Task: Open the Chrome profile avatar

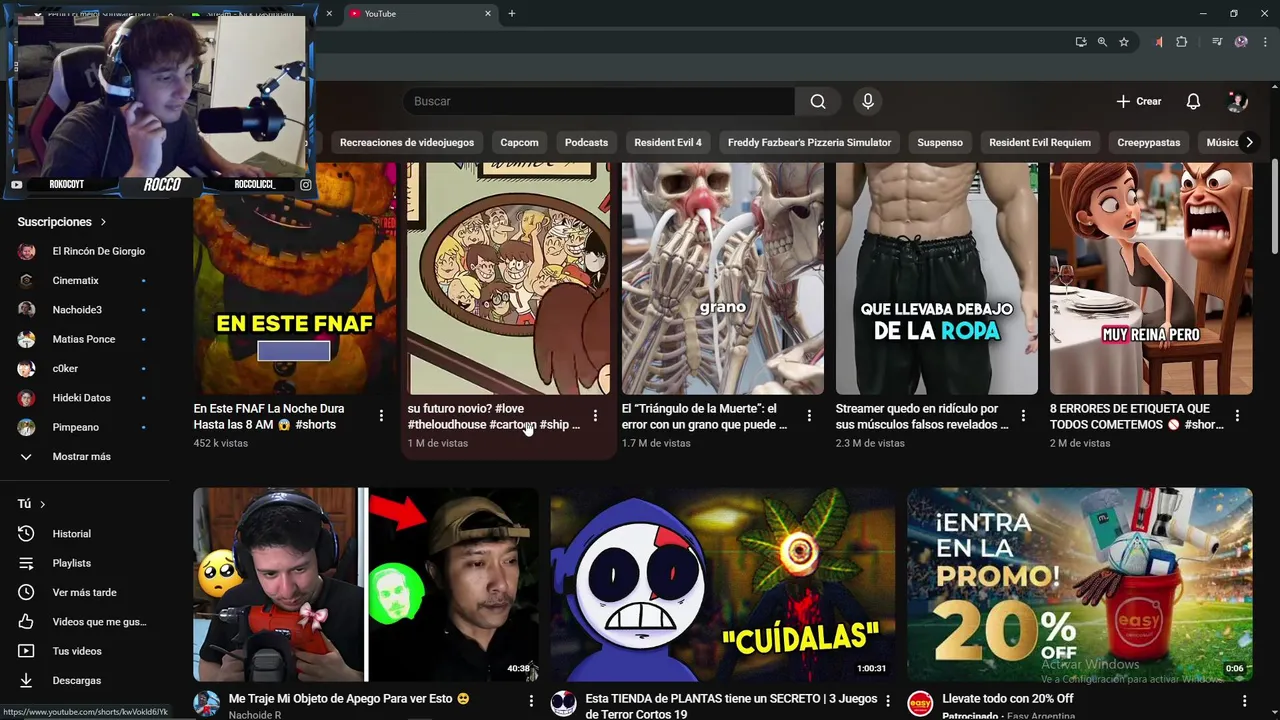Action: point(1241,42)
